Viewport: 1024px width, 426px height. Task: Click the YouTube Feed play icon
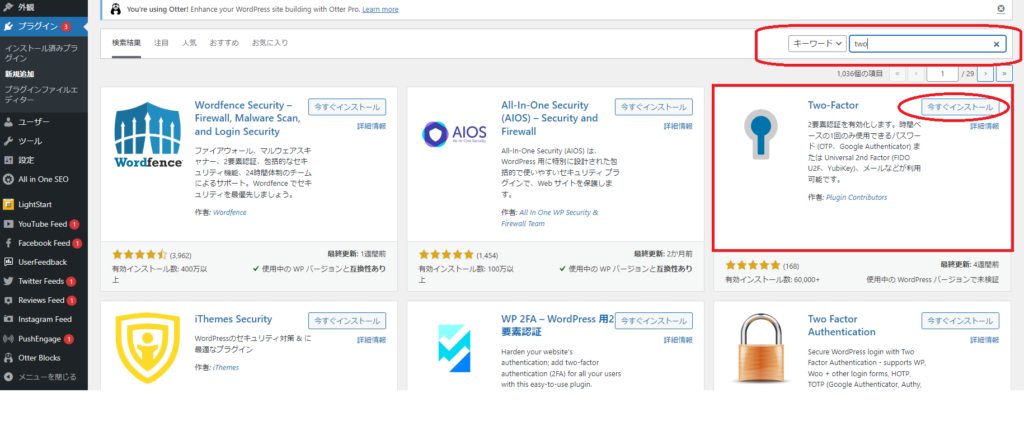(x=8, y=224)
